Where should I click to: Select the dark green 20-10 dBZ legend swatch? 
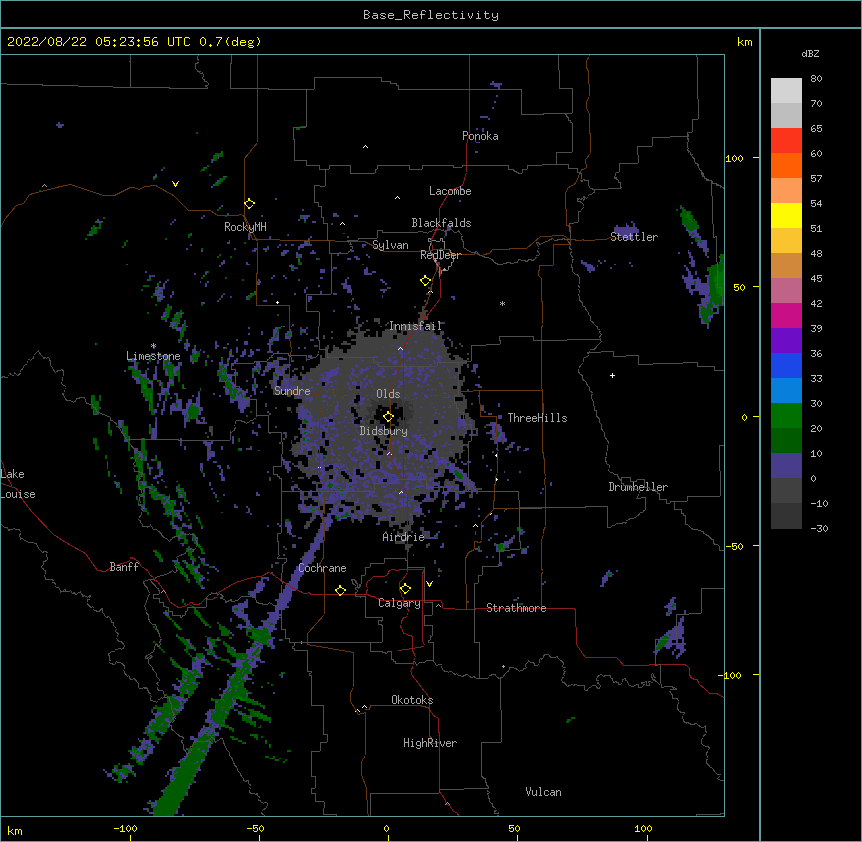pyautogui.click(x=786, y=441)
